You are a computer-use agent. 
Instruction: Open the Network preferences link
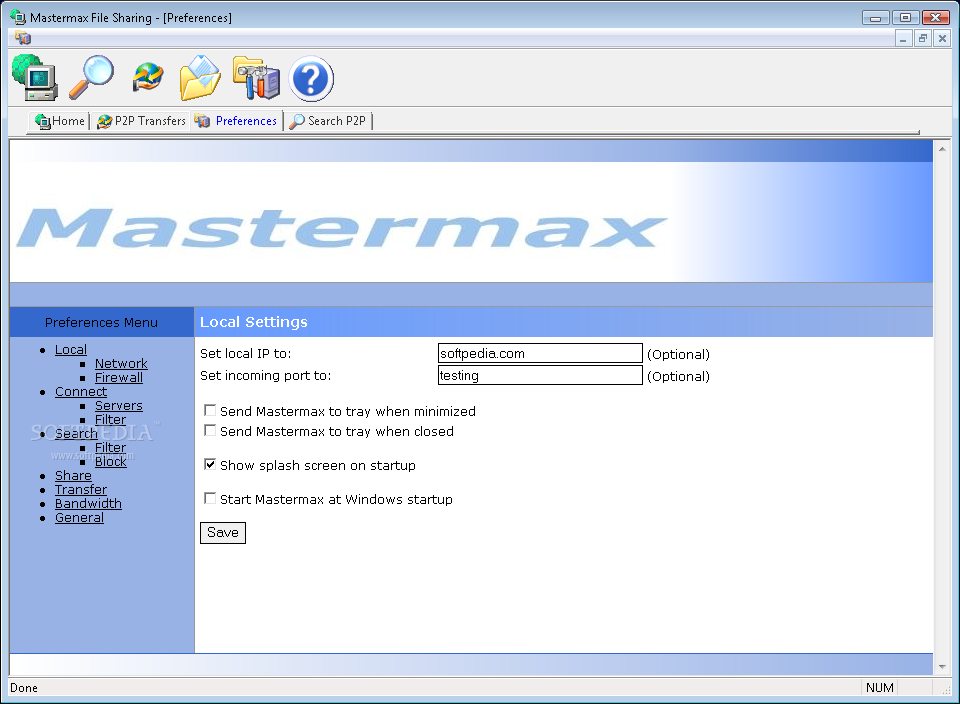121,364
